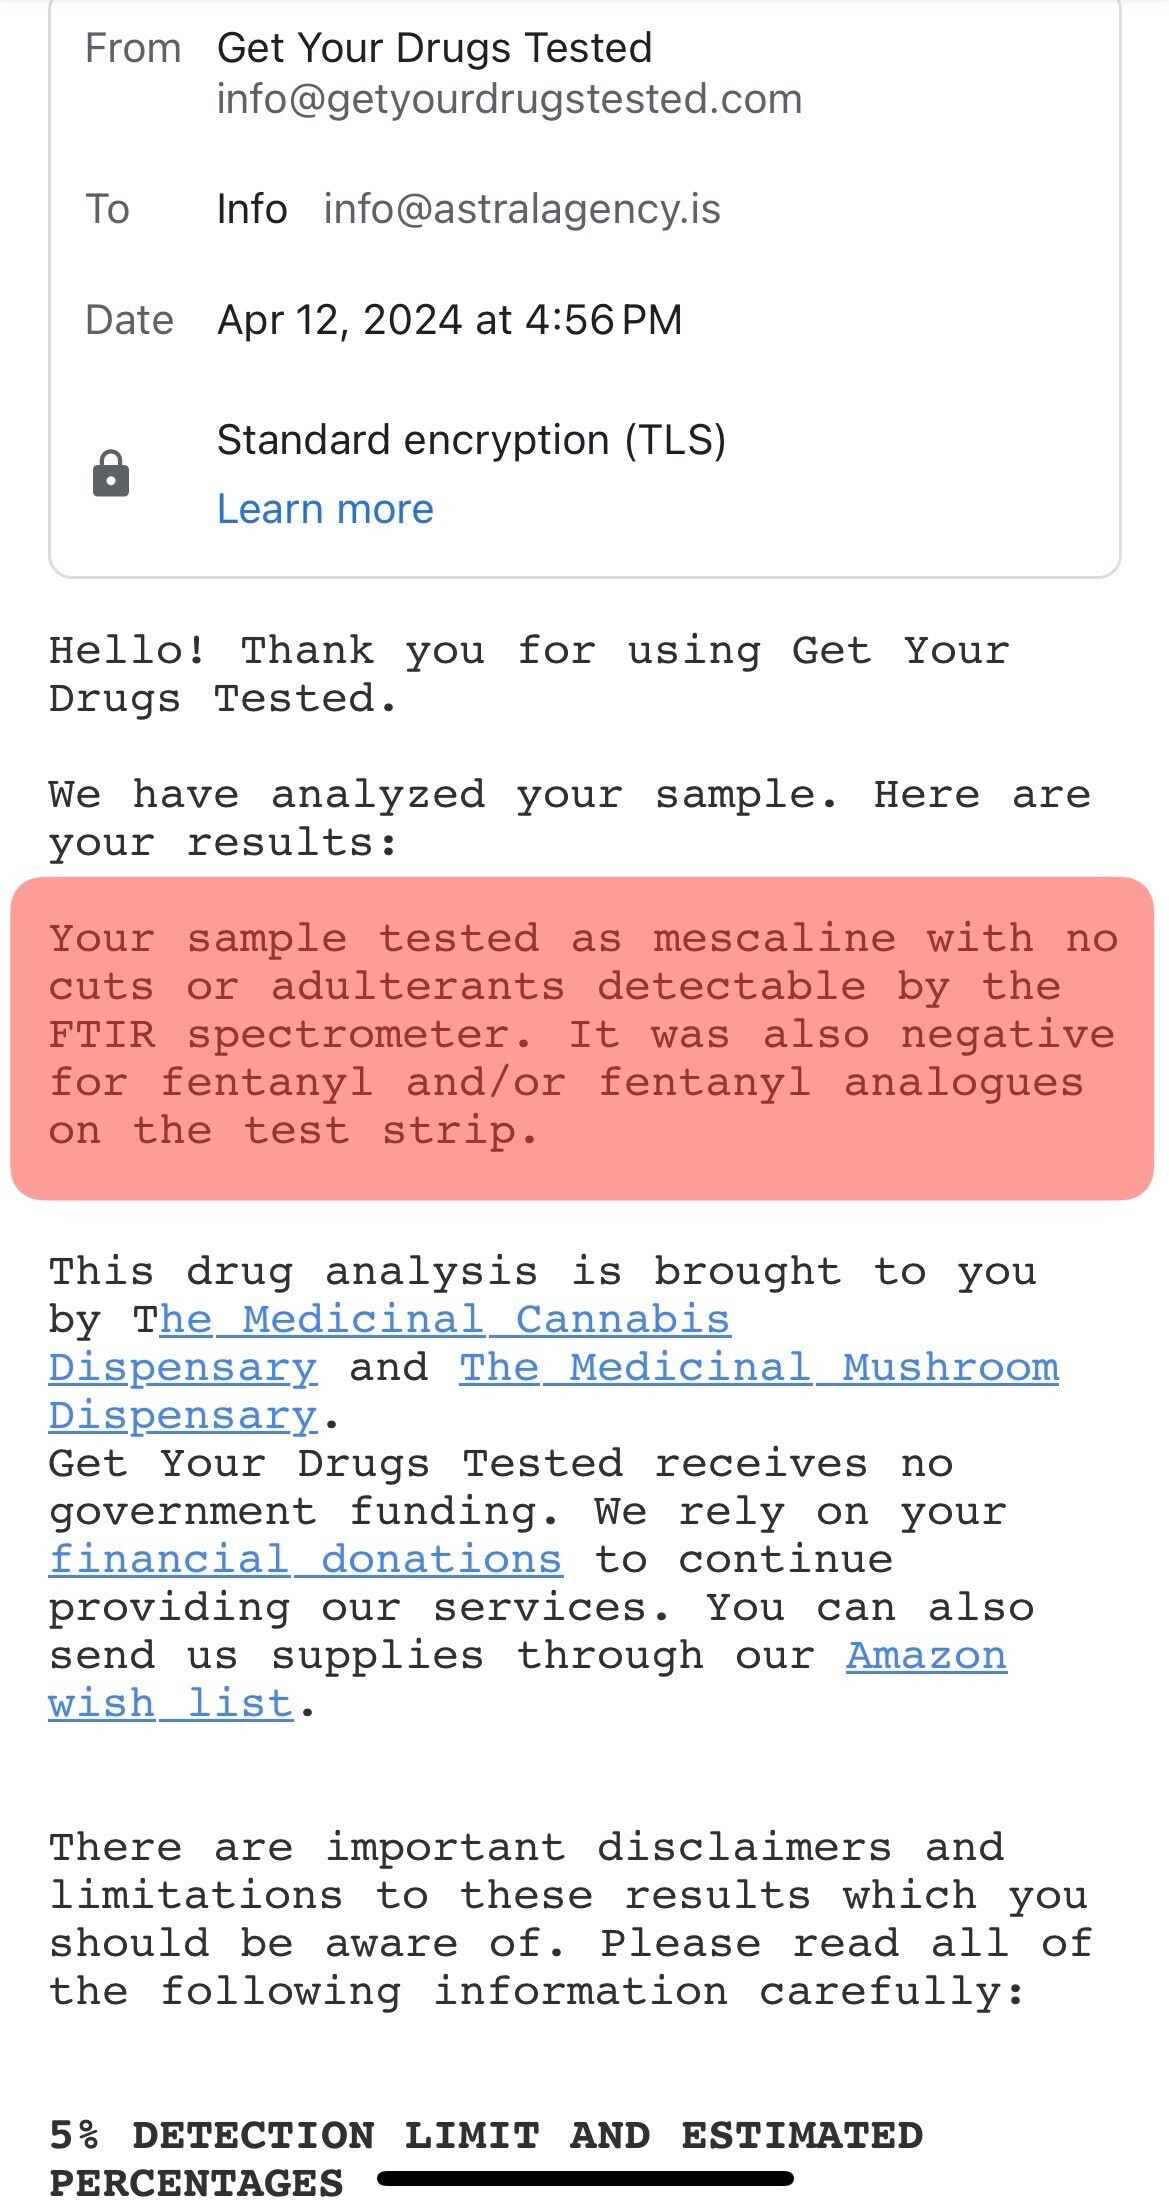Screen dimensions: 1169x2210
Task: Tap sender name Get Your Drugs Tested
Action: click(x=434, y=48)
